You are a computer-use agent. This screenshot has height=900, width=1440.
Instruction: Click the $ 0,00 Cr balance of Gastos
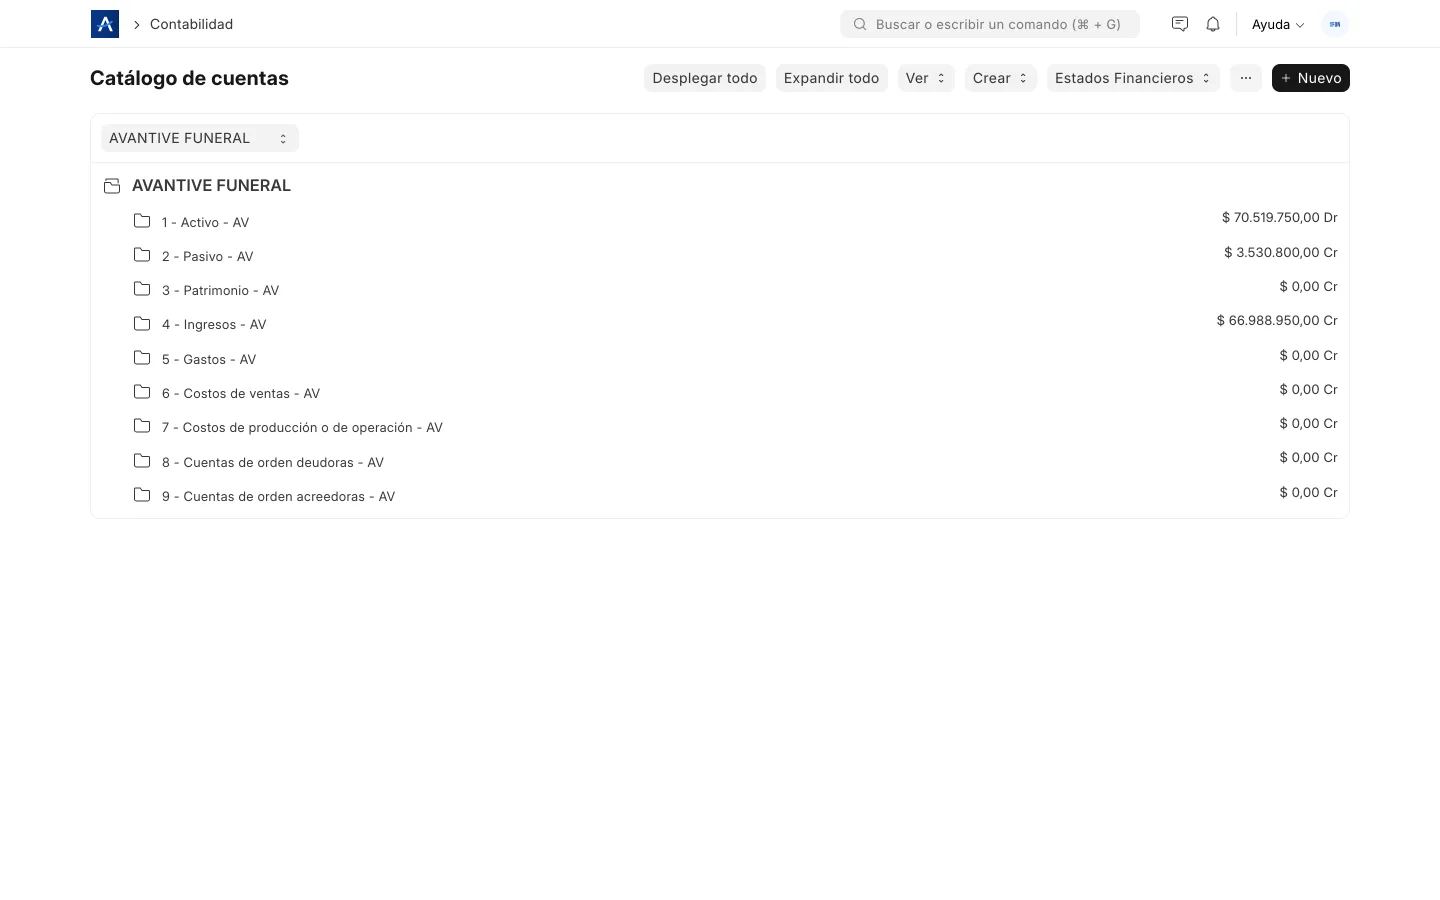[1308, 355]
